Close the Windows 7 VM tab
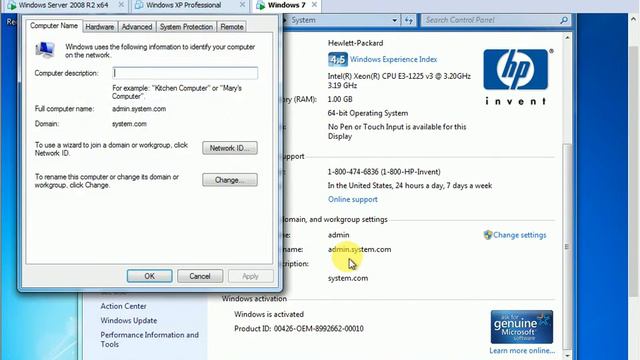 click(x=314, y=5)
